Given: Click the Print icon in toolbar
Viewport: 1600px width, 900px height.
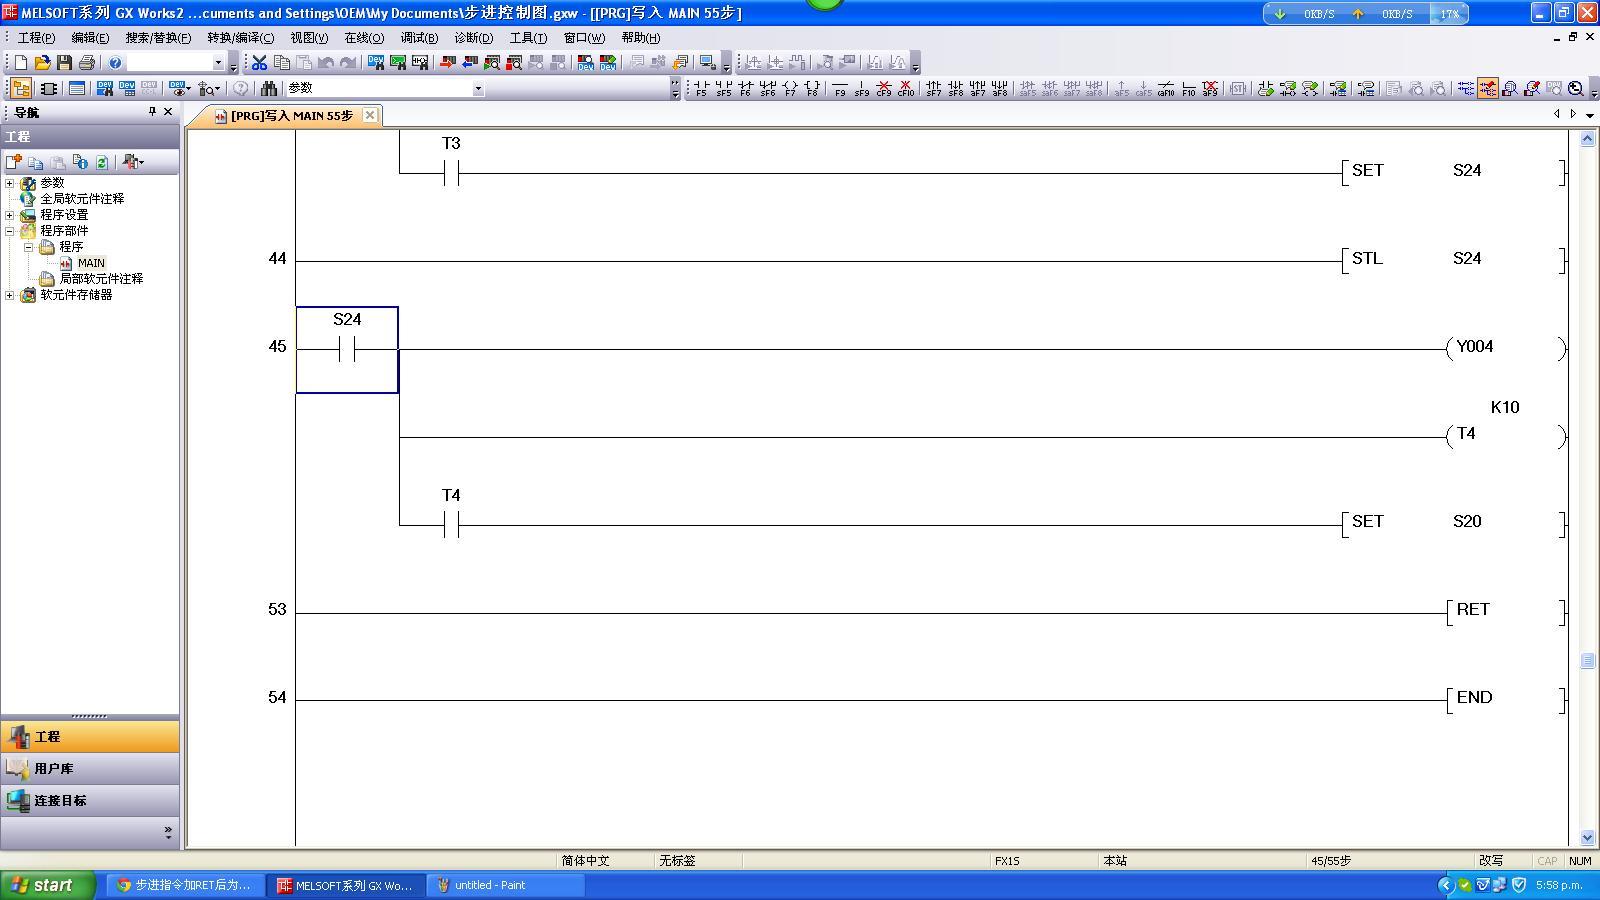Looking at the screenshot, I should click(86, 63).
